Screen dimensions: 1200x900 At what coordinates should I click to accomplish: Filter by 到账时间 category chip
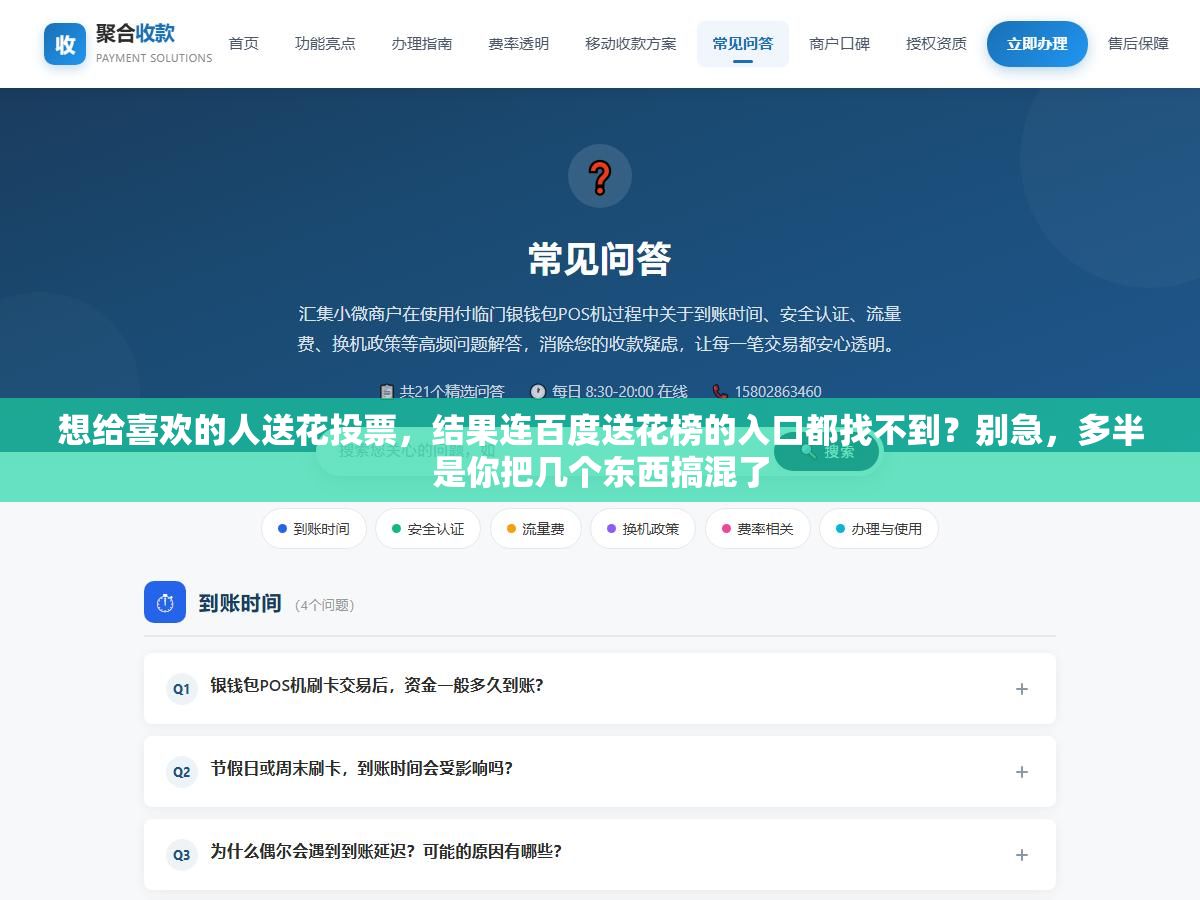[x=314, y=529]
